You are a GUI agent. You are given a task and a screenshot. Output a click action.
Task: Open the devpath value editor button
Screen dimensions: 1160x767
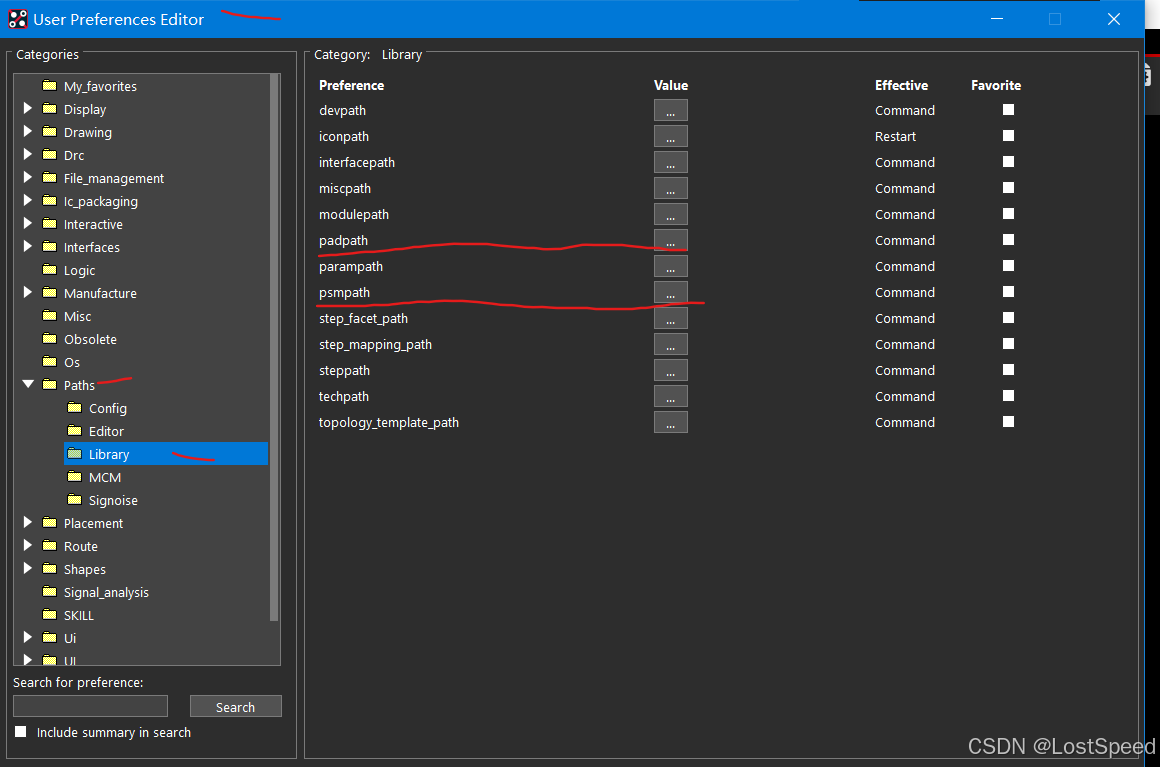670,110
